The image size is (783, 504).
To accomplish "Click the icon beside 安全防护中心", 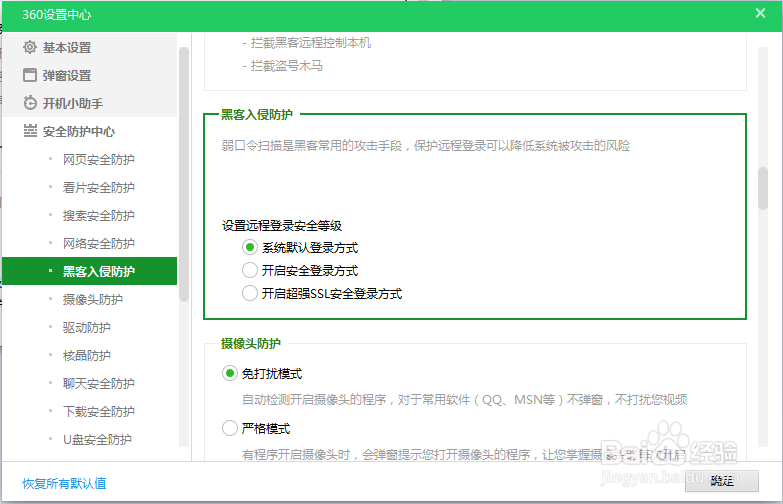I will (30, 131).
